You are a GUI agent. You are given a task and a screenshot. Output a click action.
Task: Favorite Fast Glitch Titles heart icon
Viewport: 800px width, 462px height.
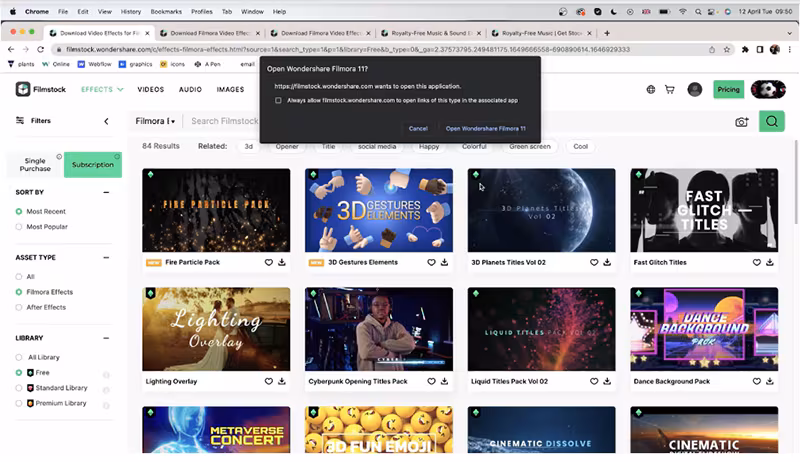(x=757, y=262)
